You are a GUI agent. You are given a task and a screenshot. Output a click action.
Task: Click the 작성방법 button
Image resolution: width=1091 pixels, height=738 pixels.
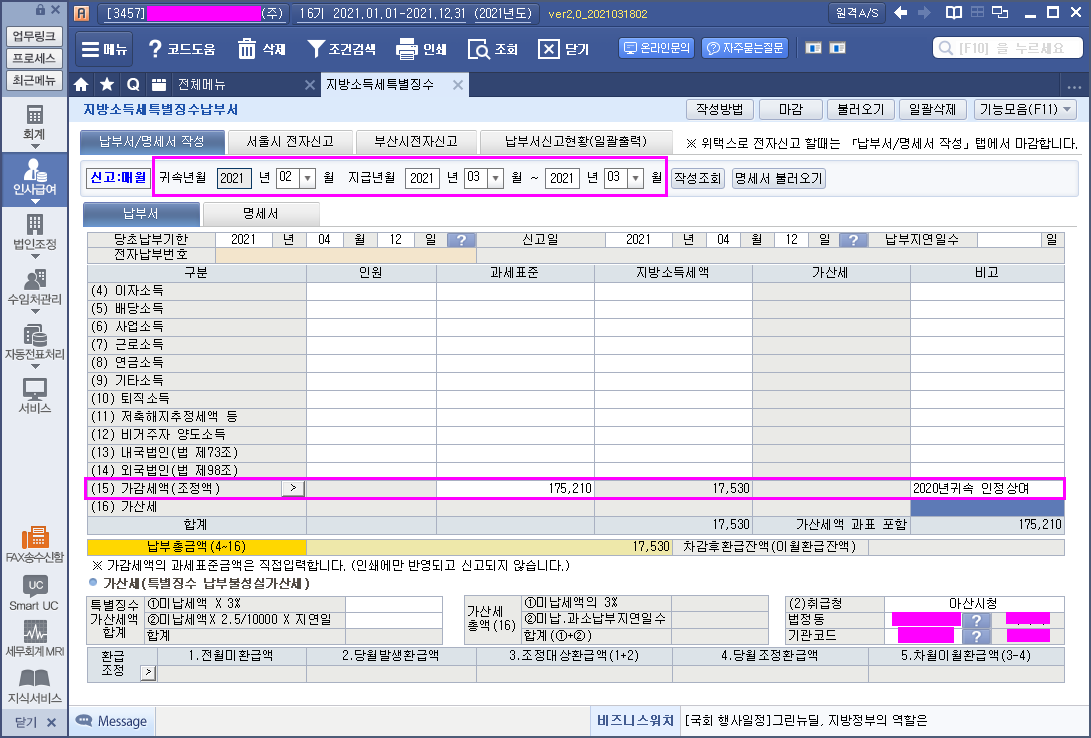[x=720, y=109]
